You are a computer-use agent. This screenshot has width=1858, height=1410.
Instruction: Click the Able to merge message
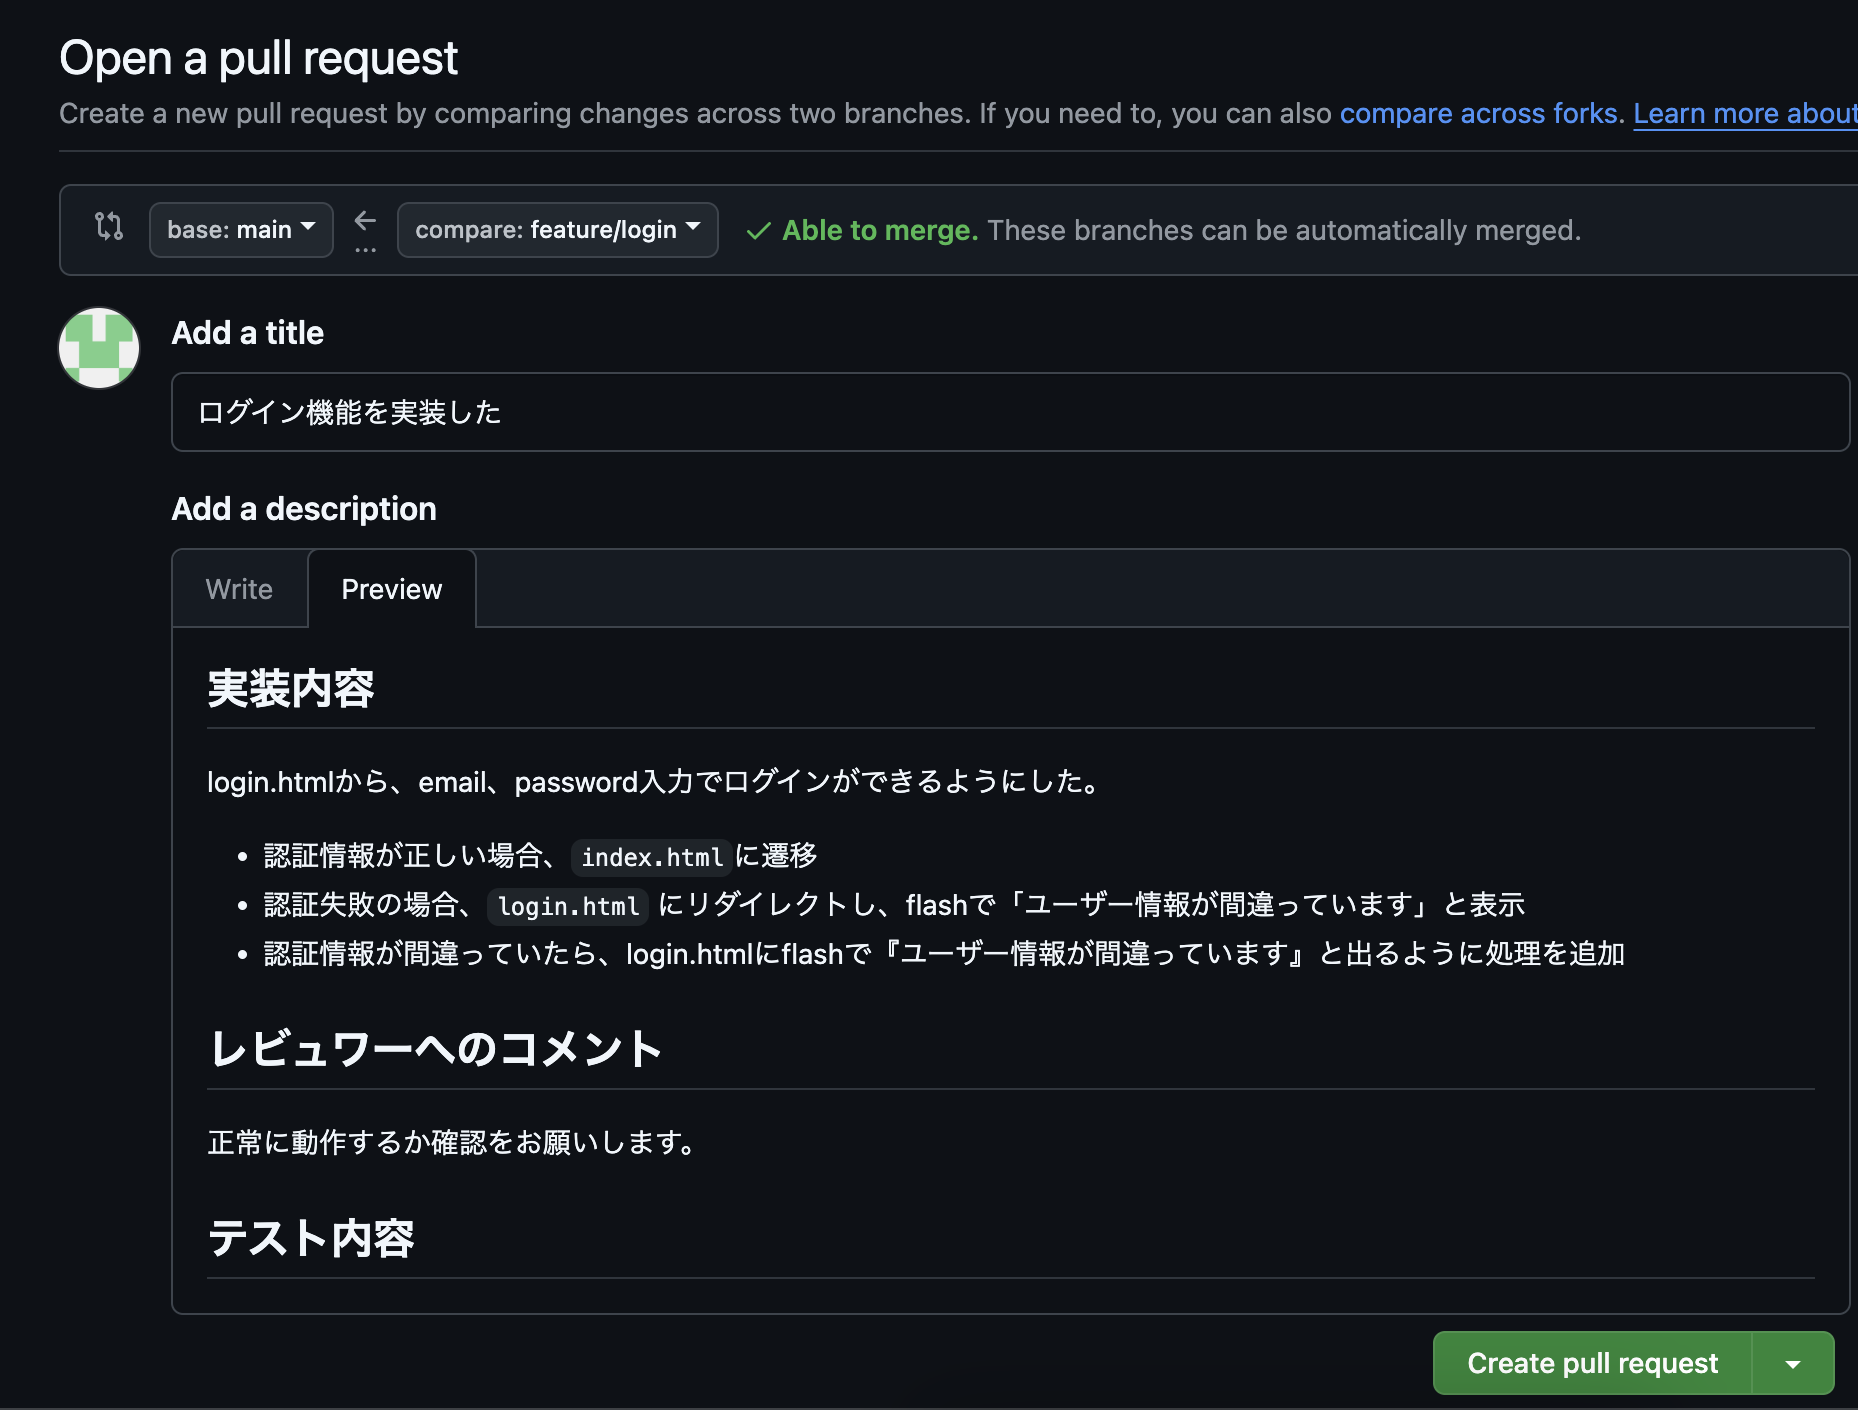879,230
